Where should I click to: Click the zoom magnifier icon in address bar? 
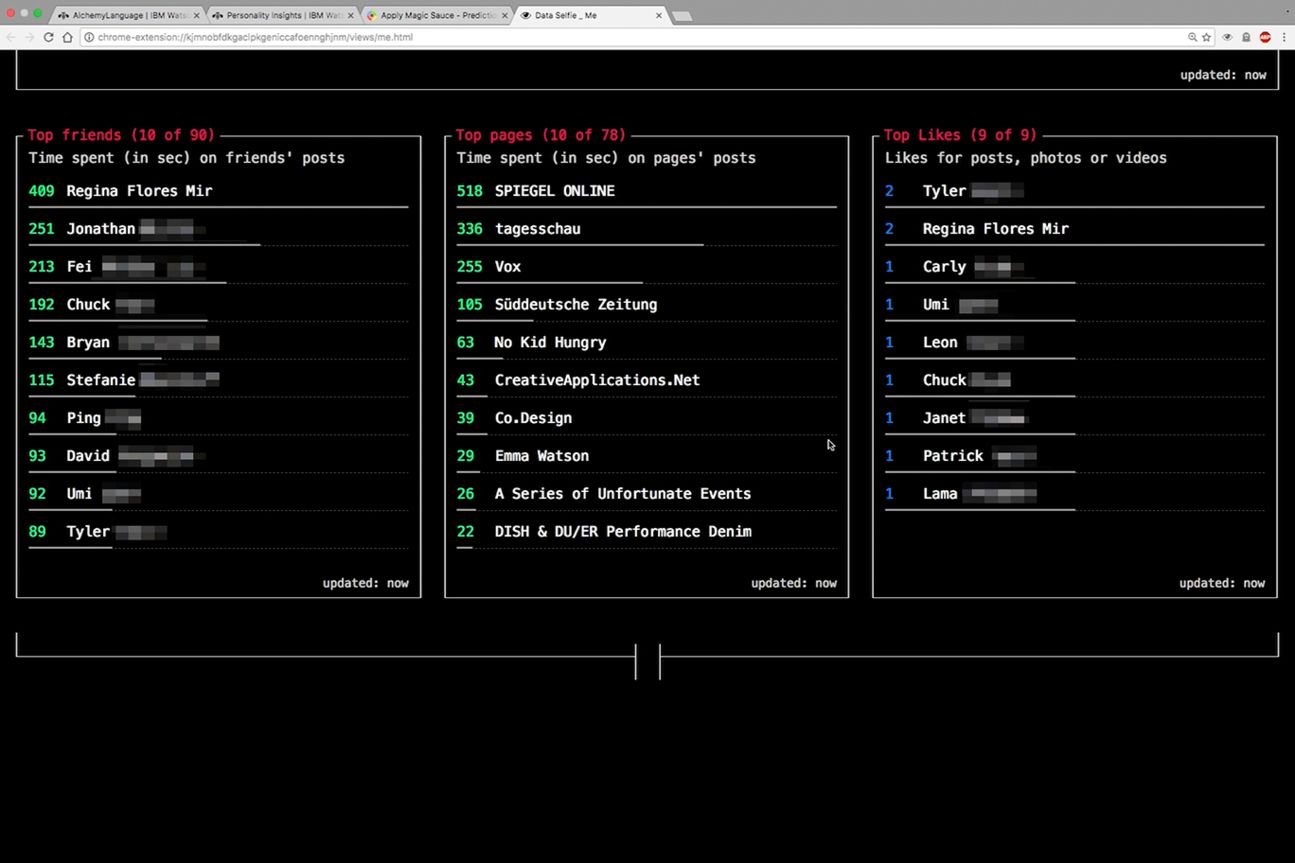tap(1192, 37)
